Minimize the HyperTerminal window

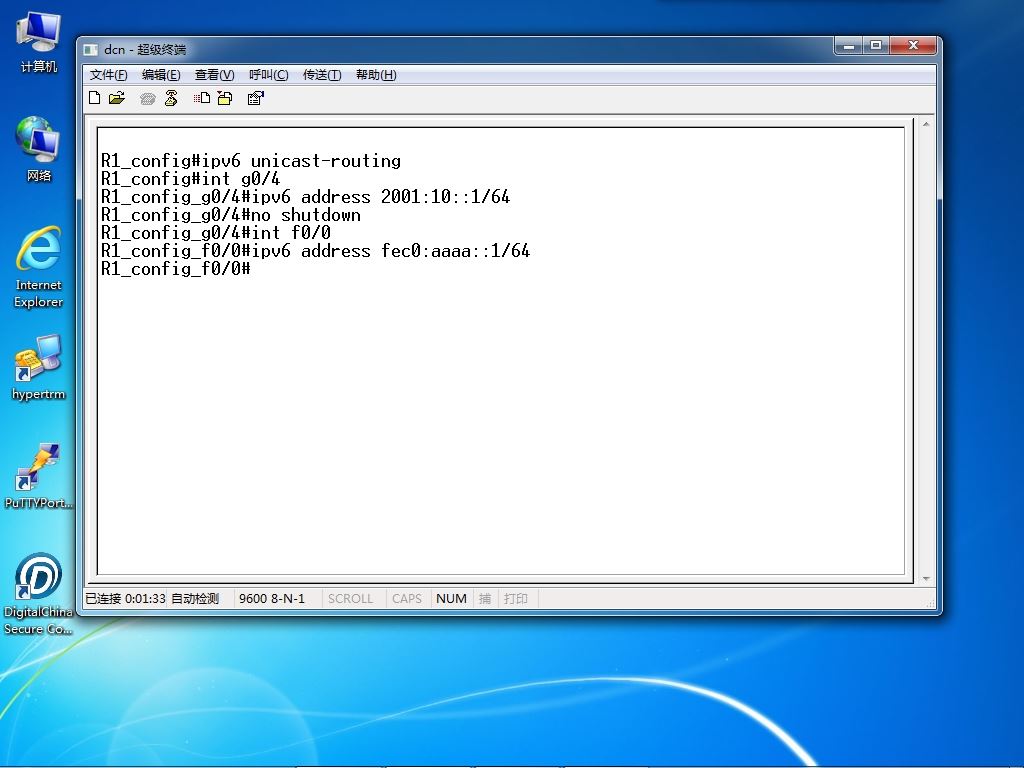[x=849, y=46]
